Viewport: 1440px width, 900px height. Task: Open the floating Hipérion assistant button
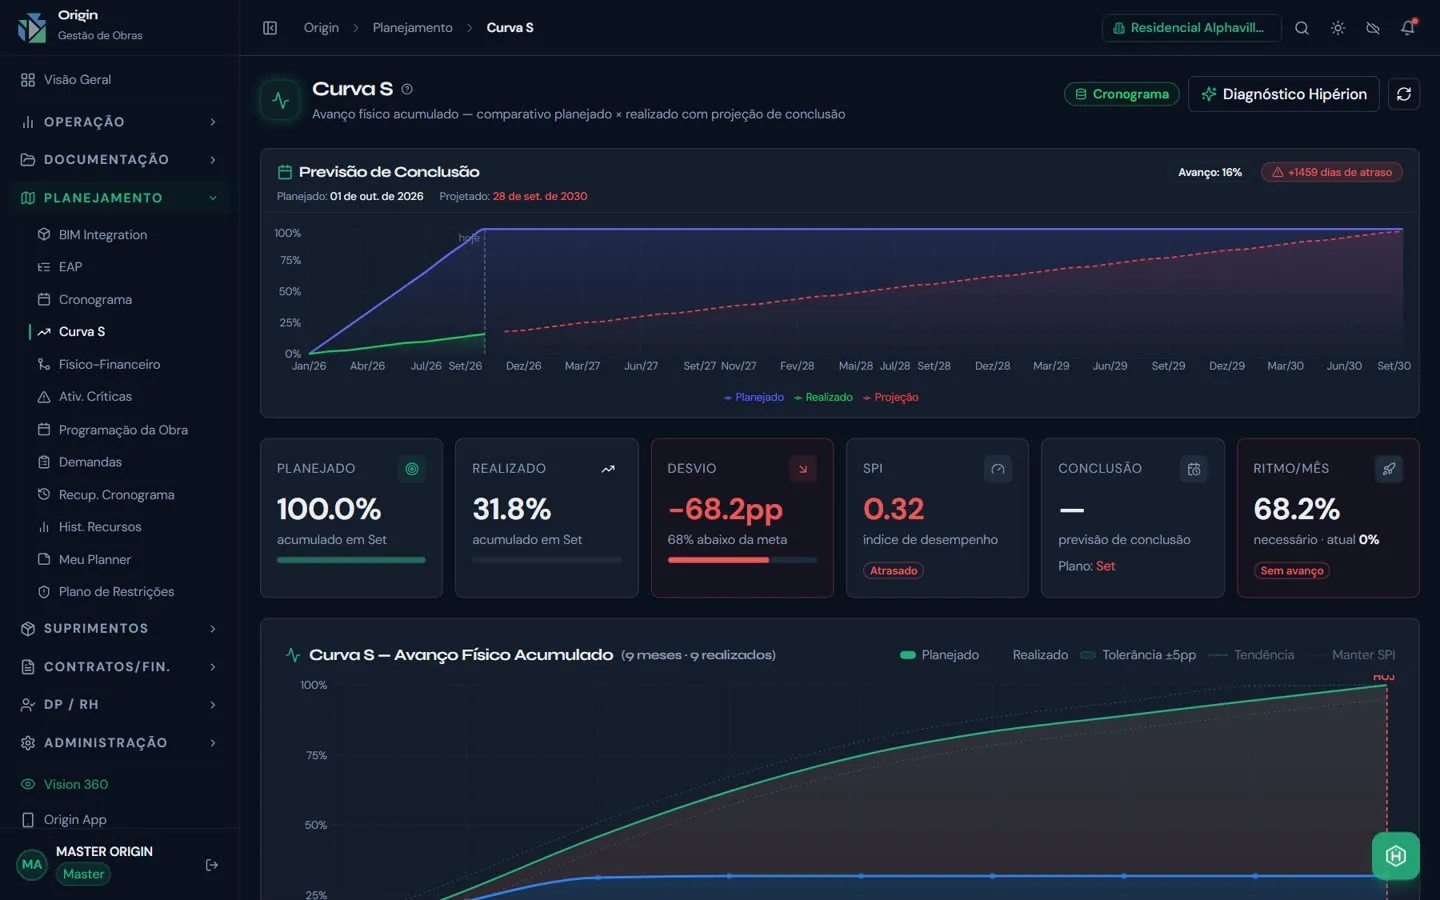(1396, 856)
